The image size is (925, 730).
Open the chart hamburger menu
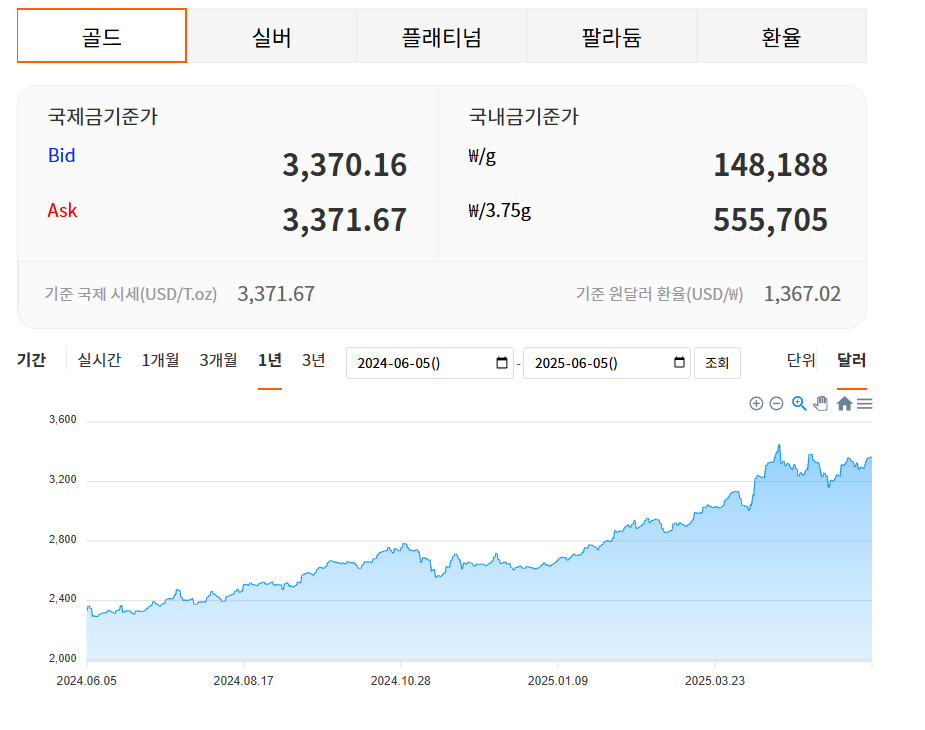[865, 404]
